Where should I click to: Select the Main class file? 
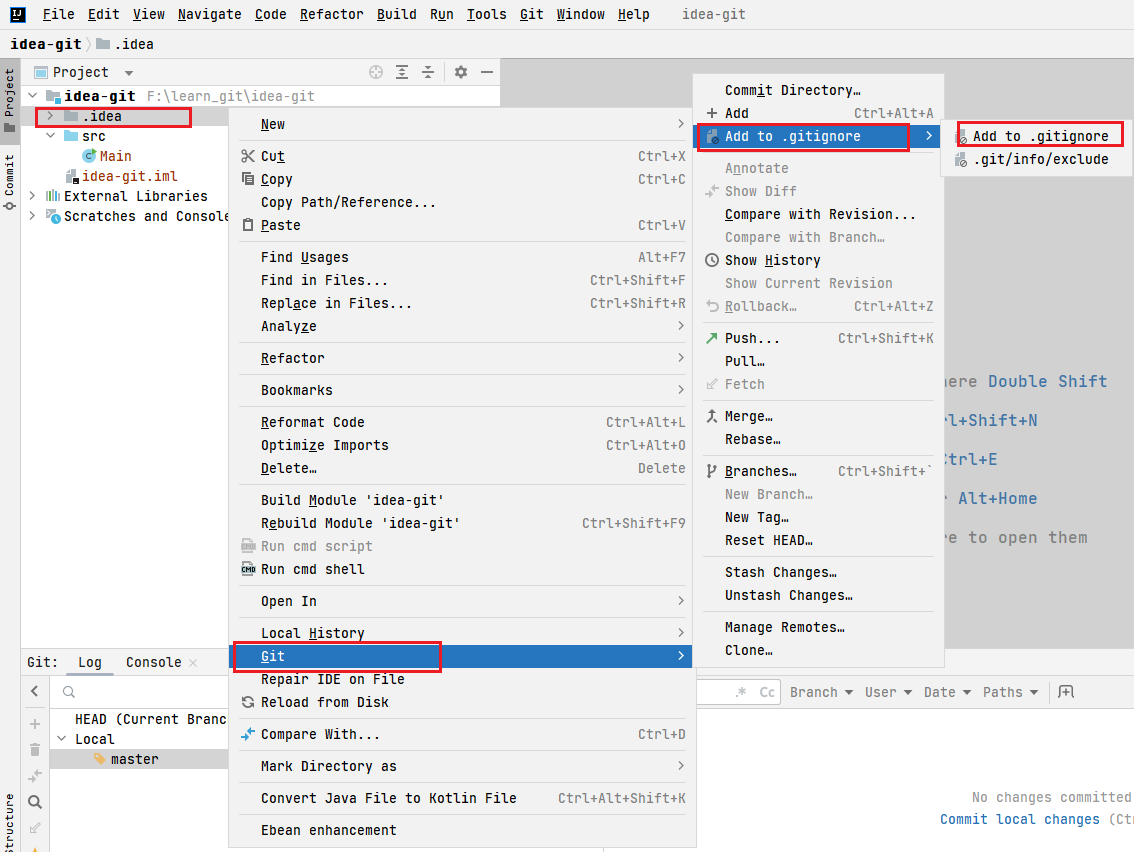115,156
